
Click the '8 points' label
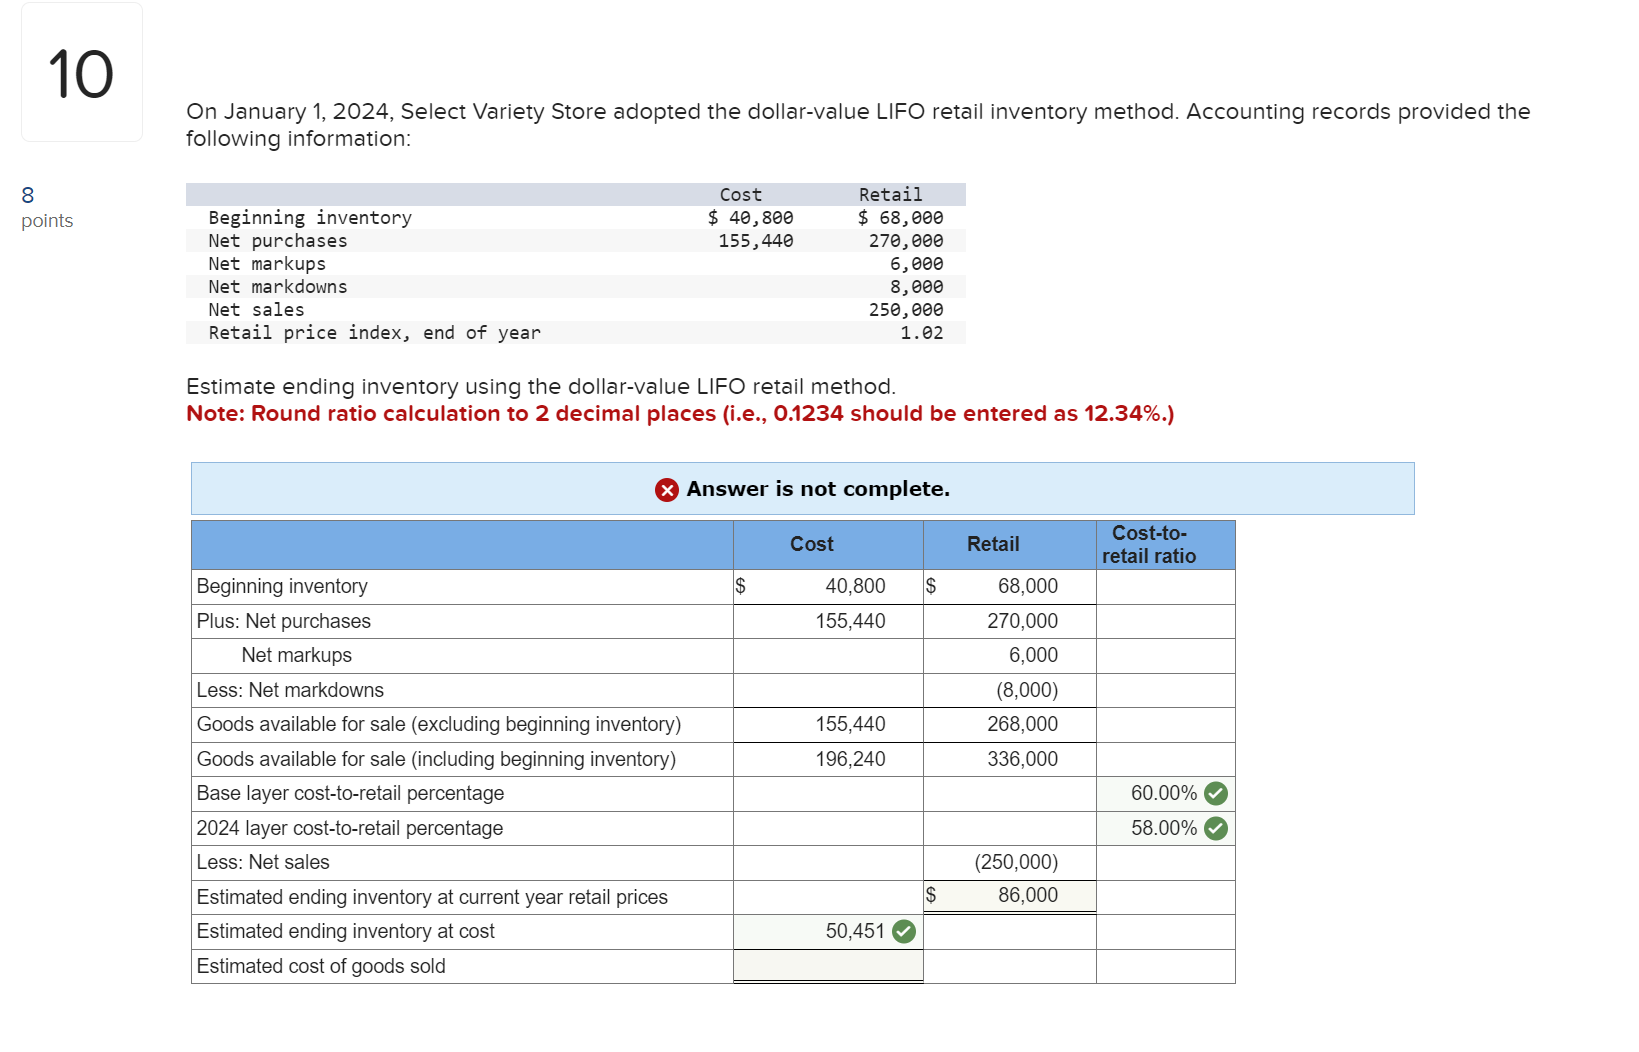pos(46,208)
